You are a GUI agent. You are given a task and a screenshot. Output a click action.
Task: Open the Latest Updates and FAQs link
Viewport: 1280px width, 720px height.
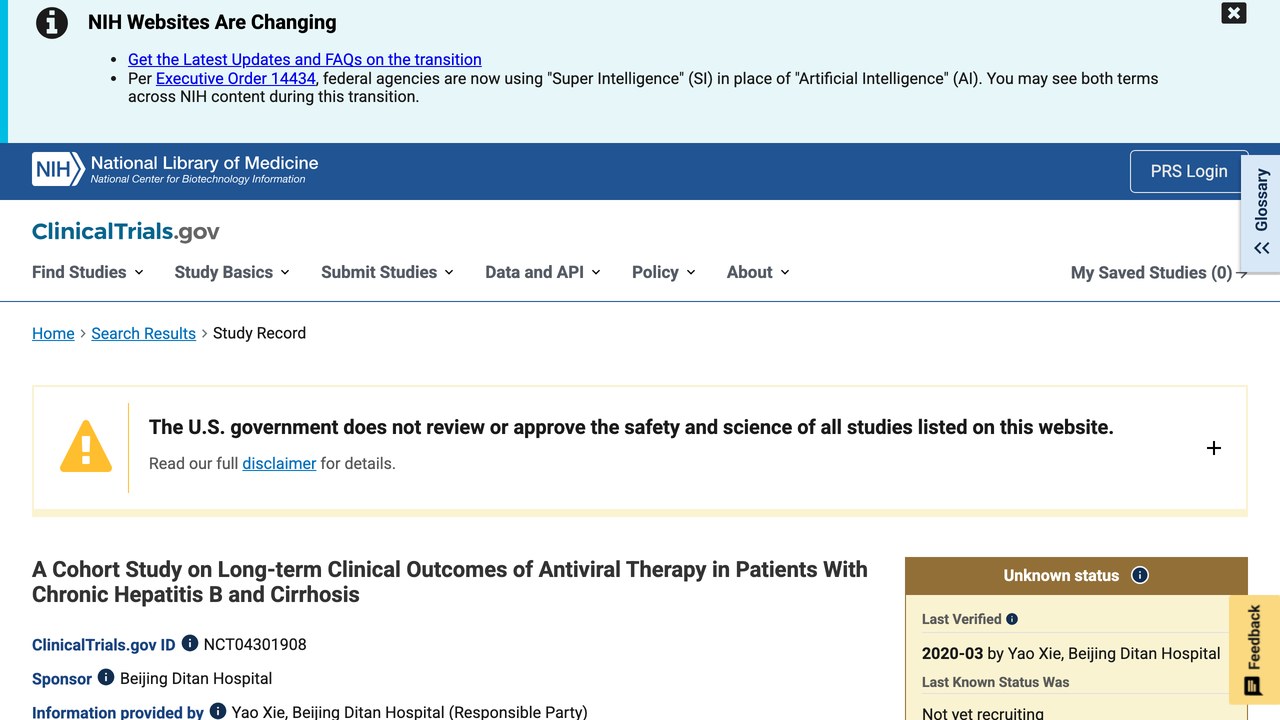click(x=305, y=60)
